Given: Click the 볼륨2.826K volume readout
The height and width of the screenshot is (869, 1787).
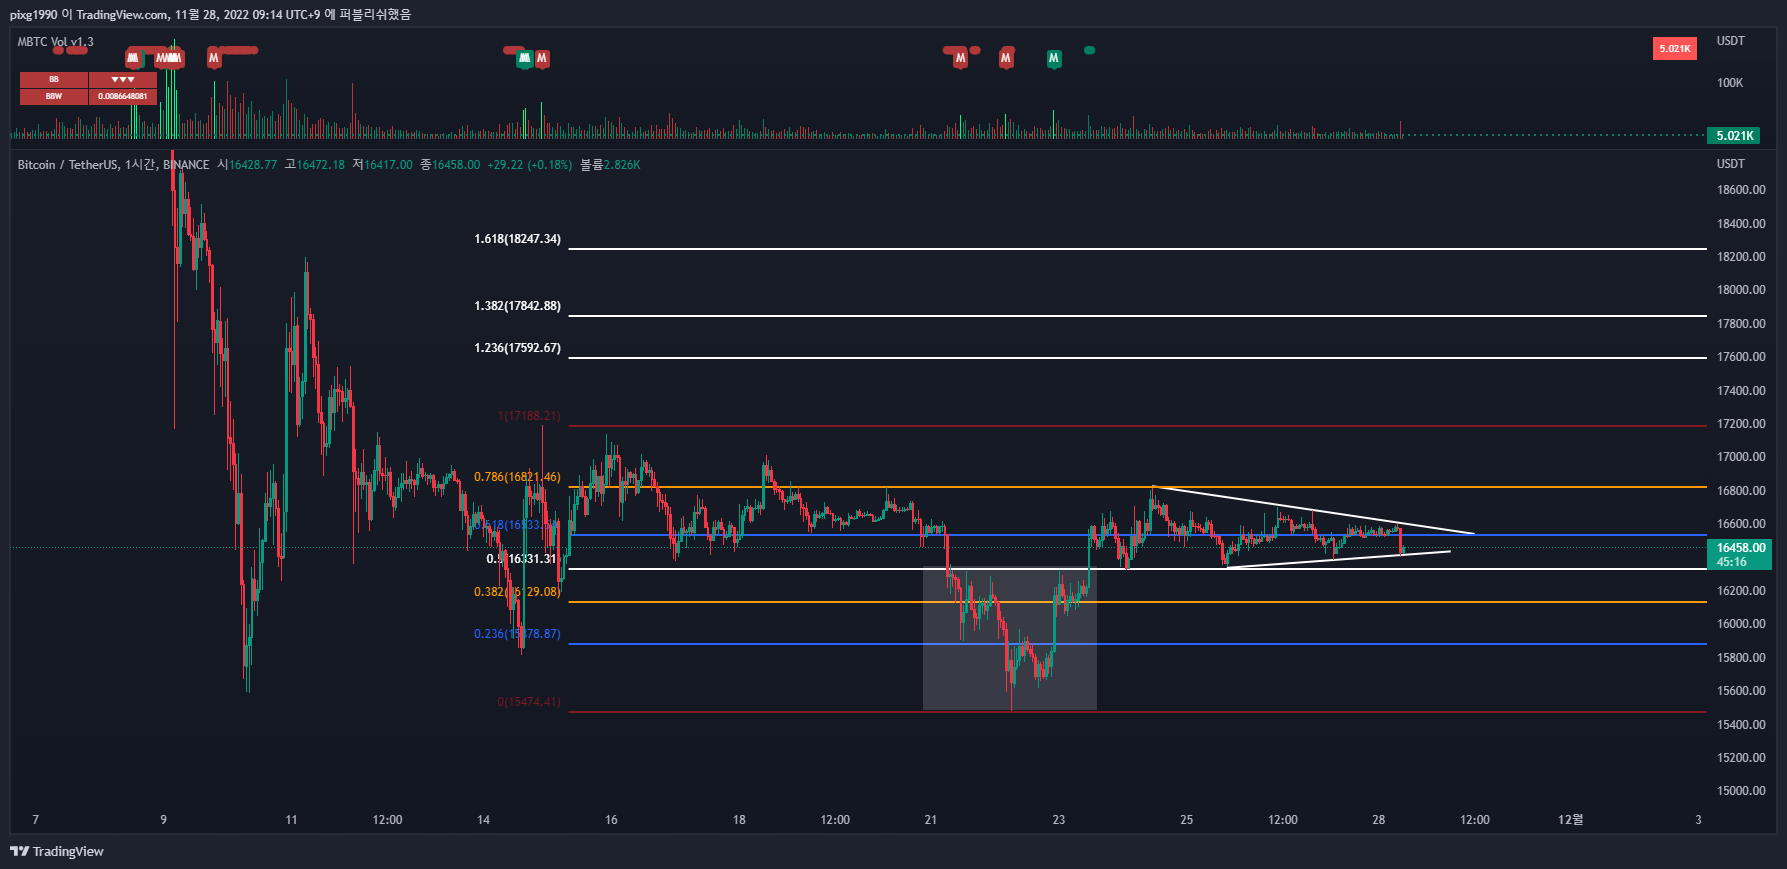Looking at the screenshot, I should pos(610,165).
